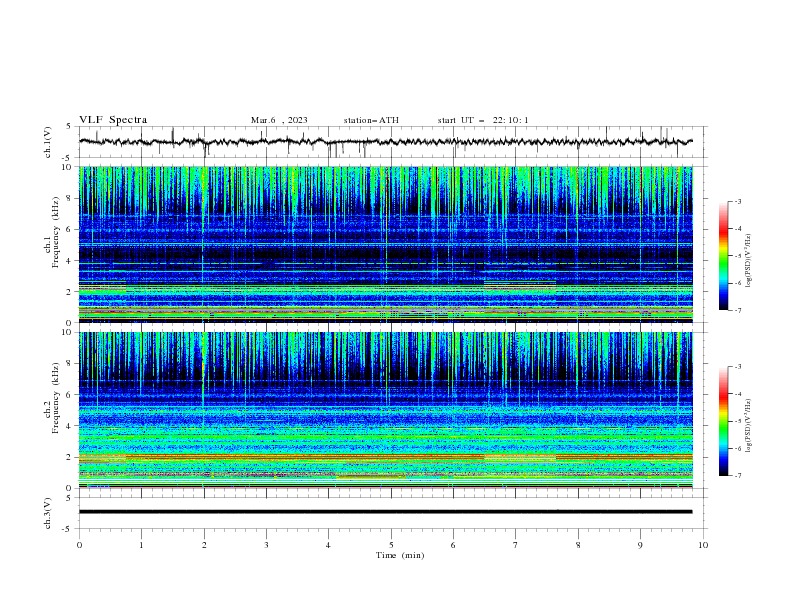Image resolution: width=792 pixels, height=612 pixels.
Task: Click the 'start UT = 22:10:1' text
Action: click(x=483, y=120)
